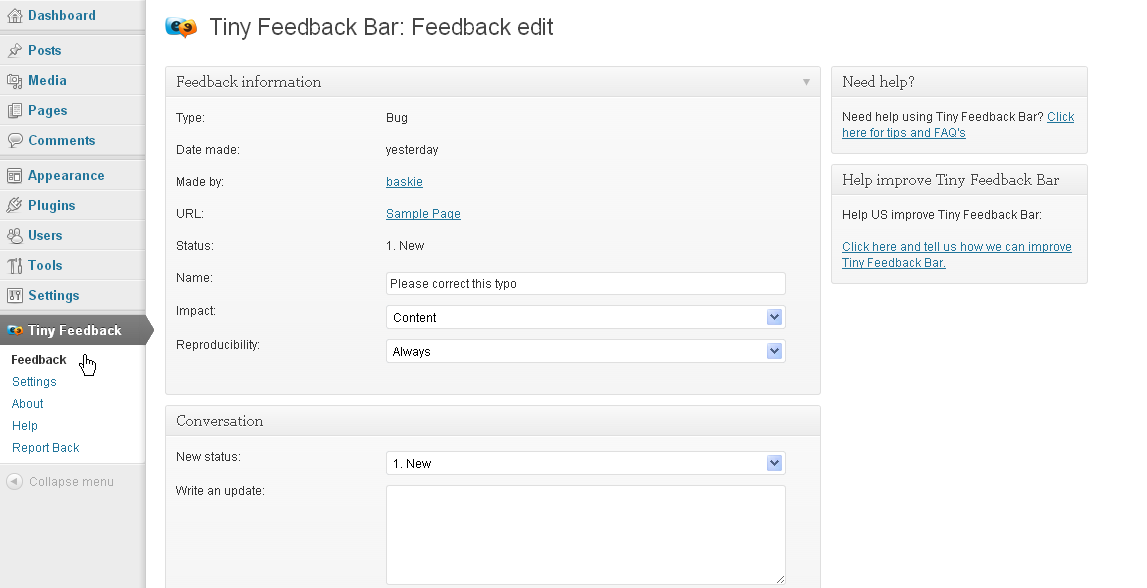This screenshot has width=1147, height=588.
Task: Click the Tiny Feedback Bar header logo
Action: pos(181,28)
